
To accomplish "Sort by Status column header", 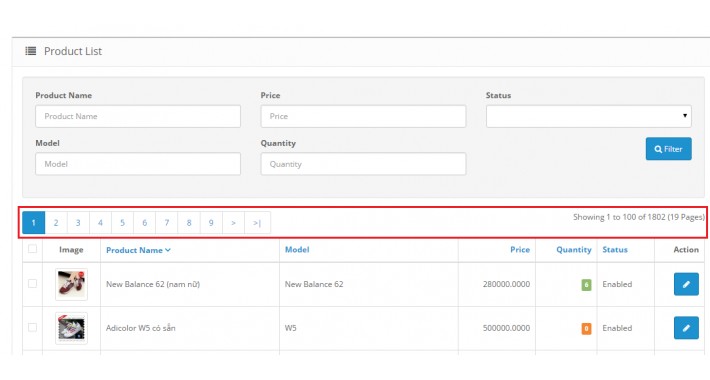I will pyautogui.click(x=615, y=250).
